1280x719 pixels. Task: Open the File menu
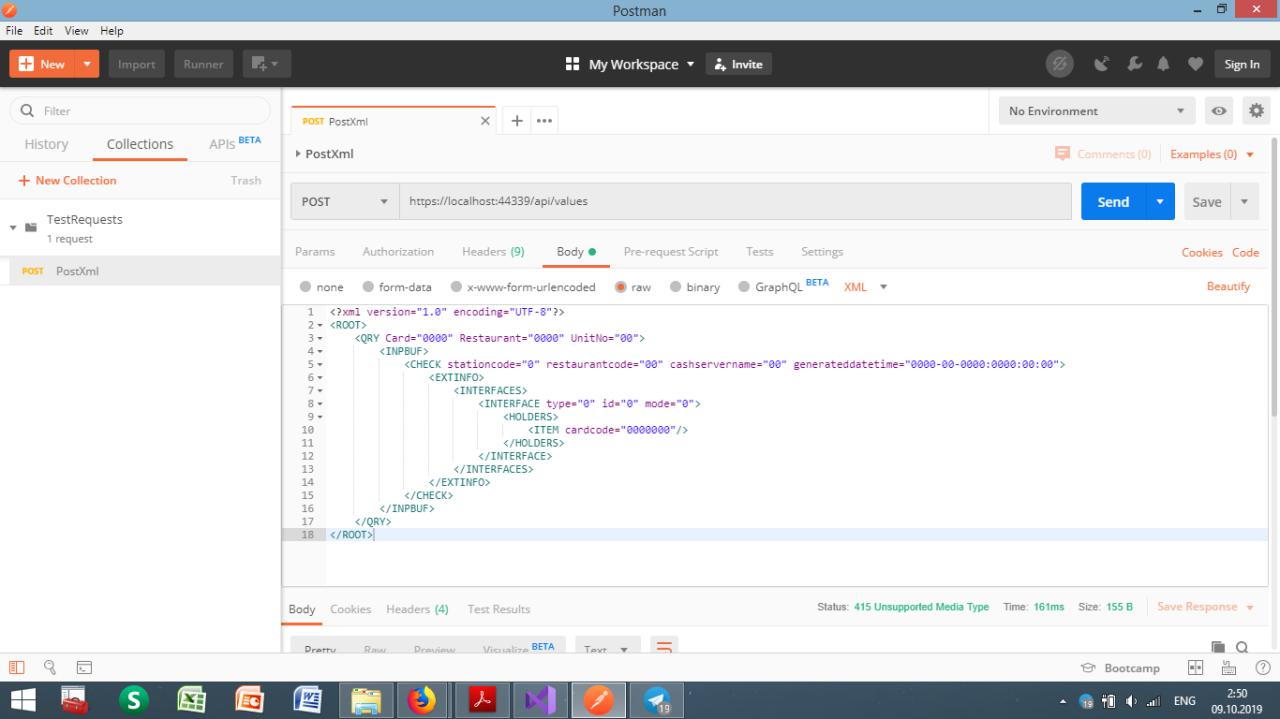(14, 31)
